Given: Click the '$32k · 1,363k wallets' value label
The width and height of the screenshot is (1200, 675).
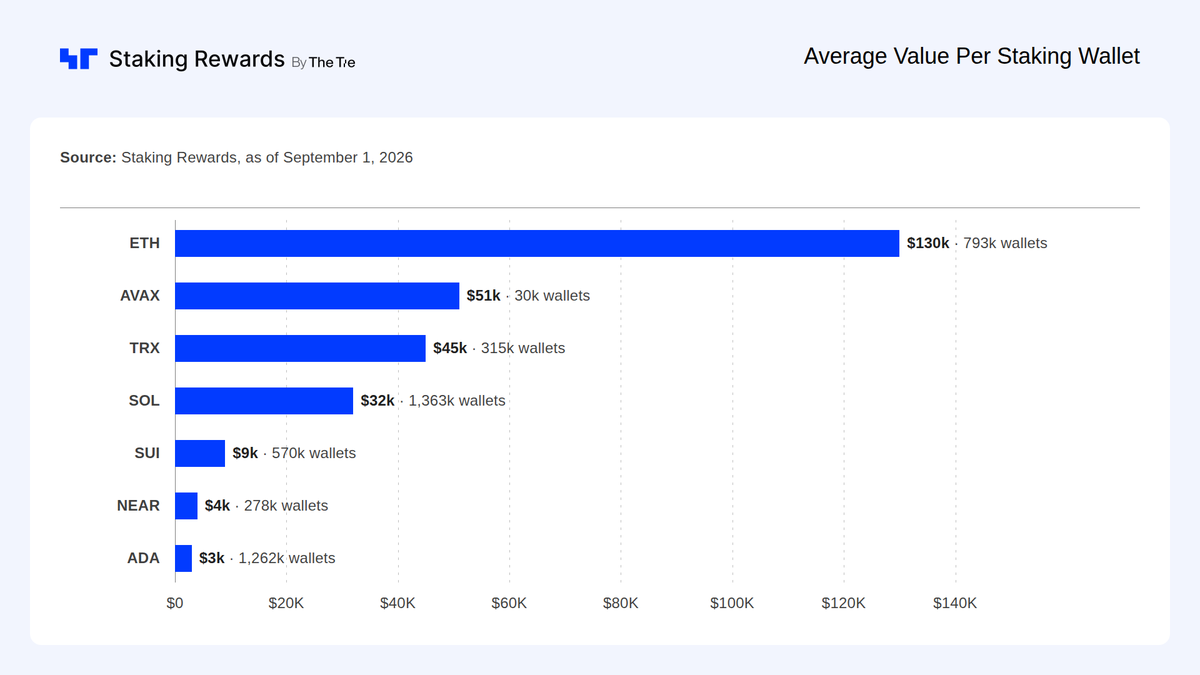Looking at the screenshot, I should [433, 401].
